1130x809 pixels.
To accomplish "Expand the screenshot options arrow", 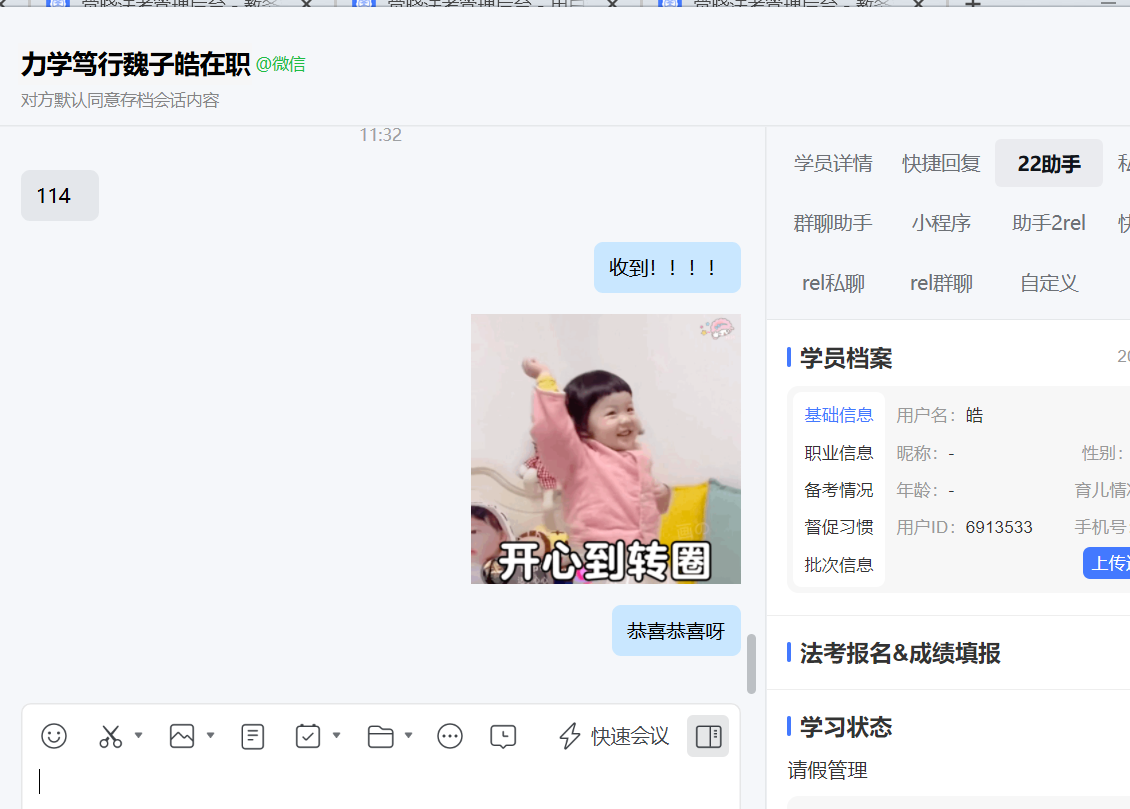I will [x=138, y=736].
